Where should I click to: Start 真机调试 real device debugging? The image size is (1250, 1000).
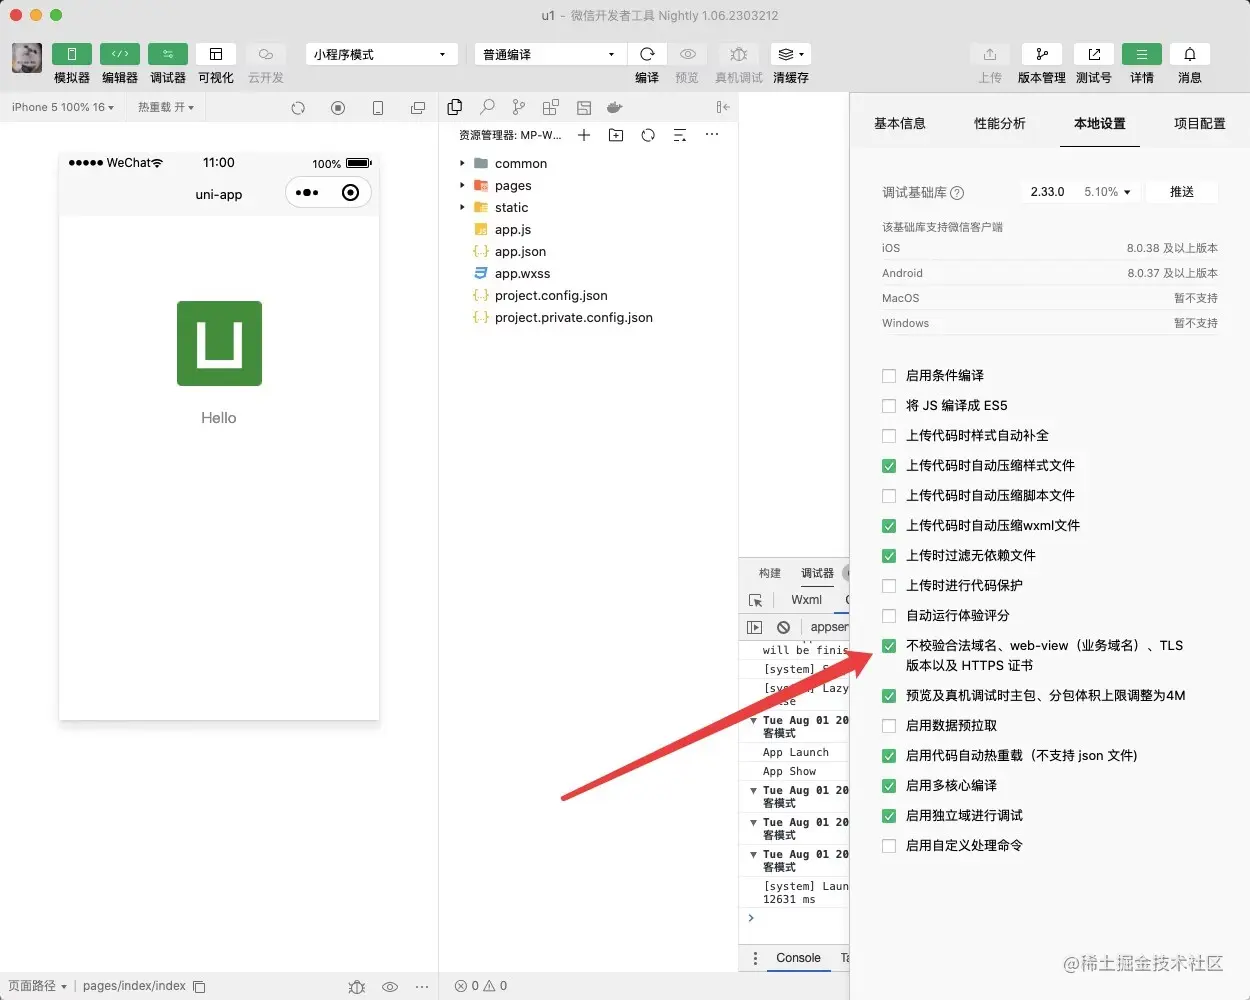(738, 54)
